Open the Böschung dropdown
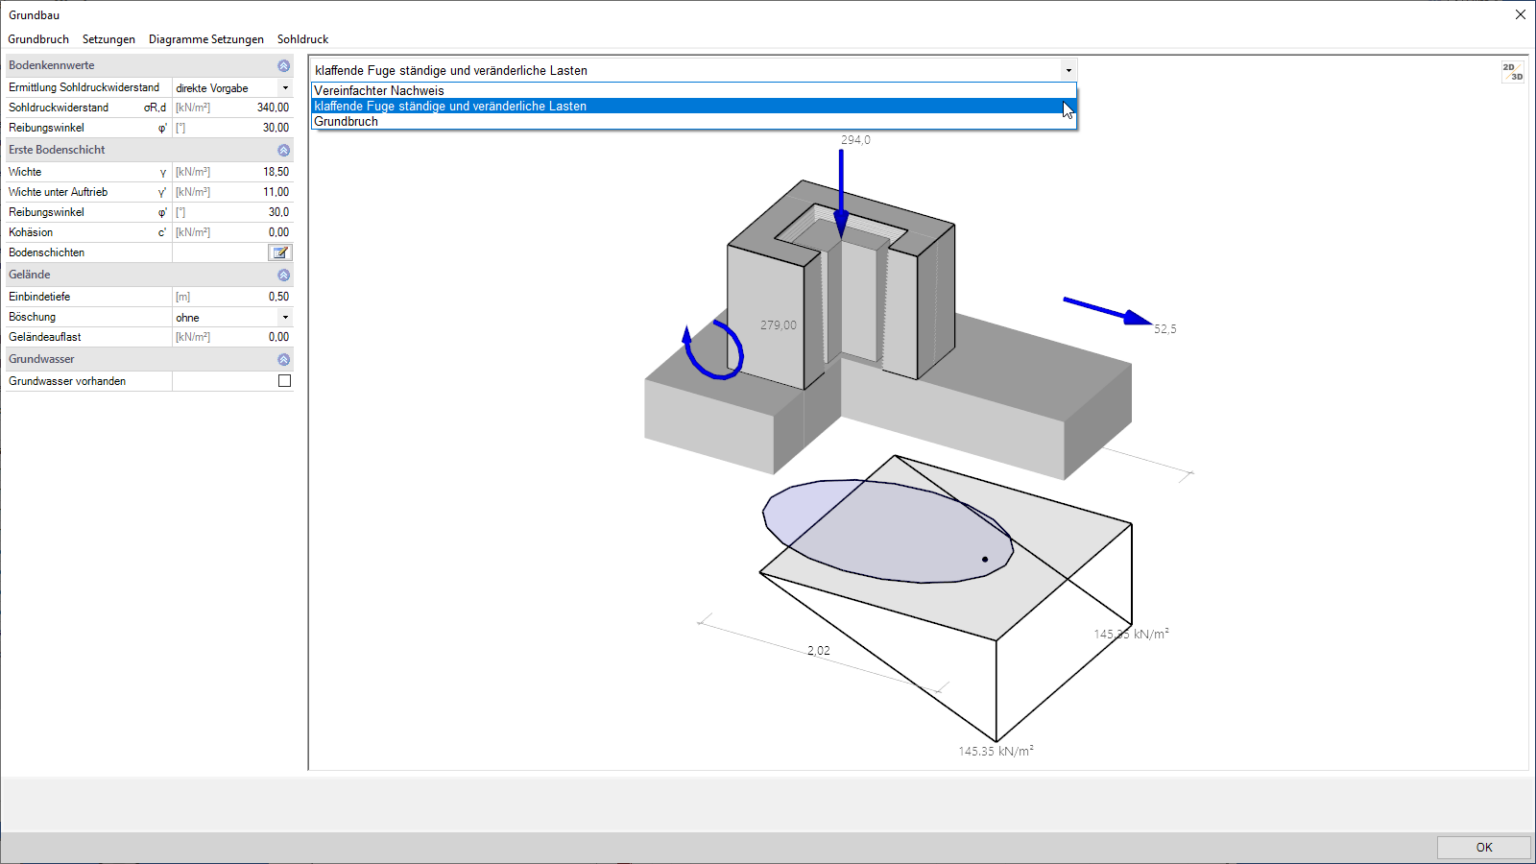The height and width of the screenshot is (864, 1536). [285, 318]
